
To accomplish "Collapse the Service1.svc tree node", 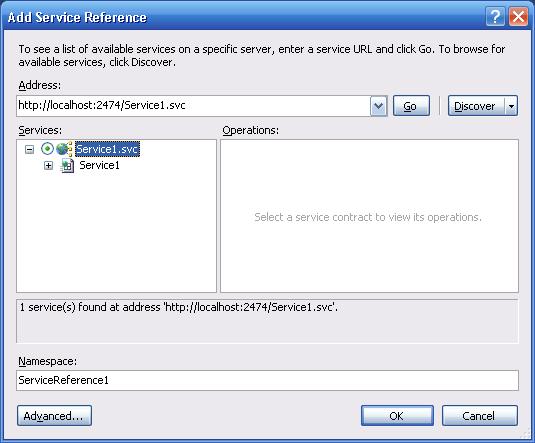I will [x=30, y=149].
